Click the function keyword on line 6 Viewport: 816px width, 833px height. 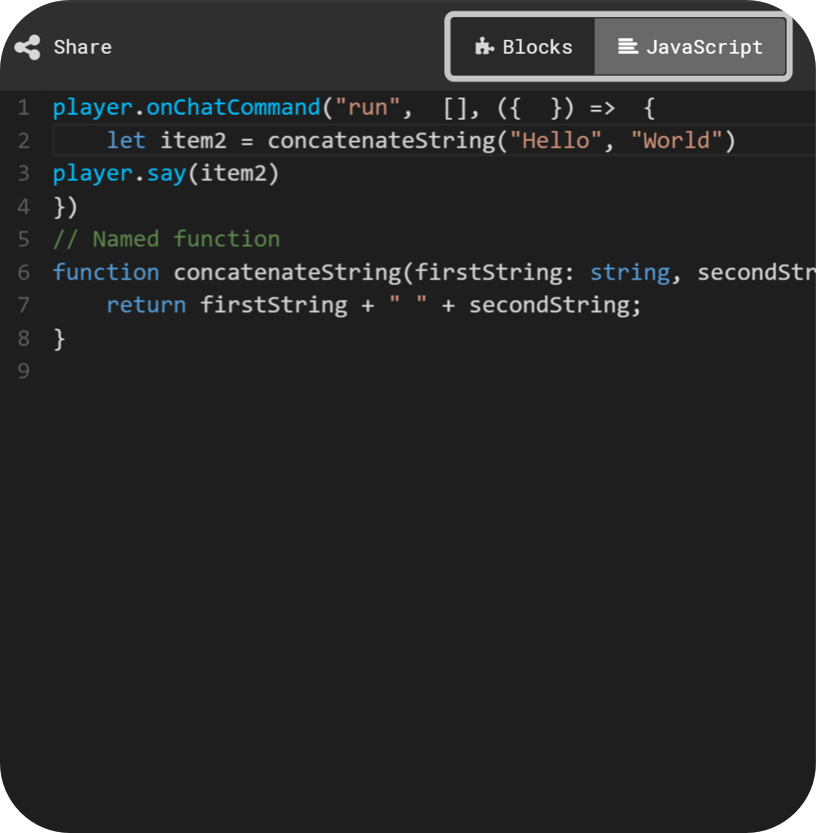click(x=105, y=272)
